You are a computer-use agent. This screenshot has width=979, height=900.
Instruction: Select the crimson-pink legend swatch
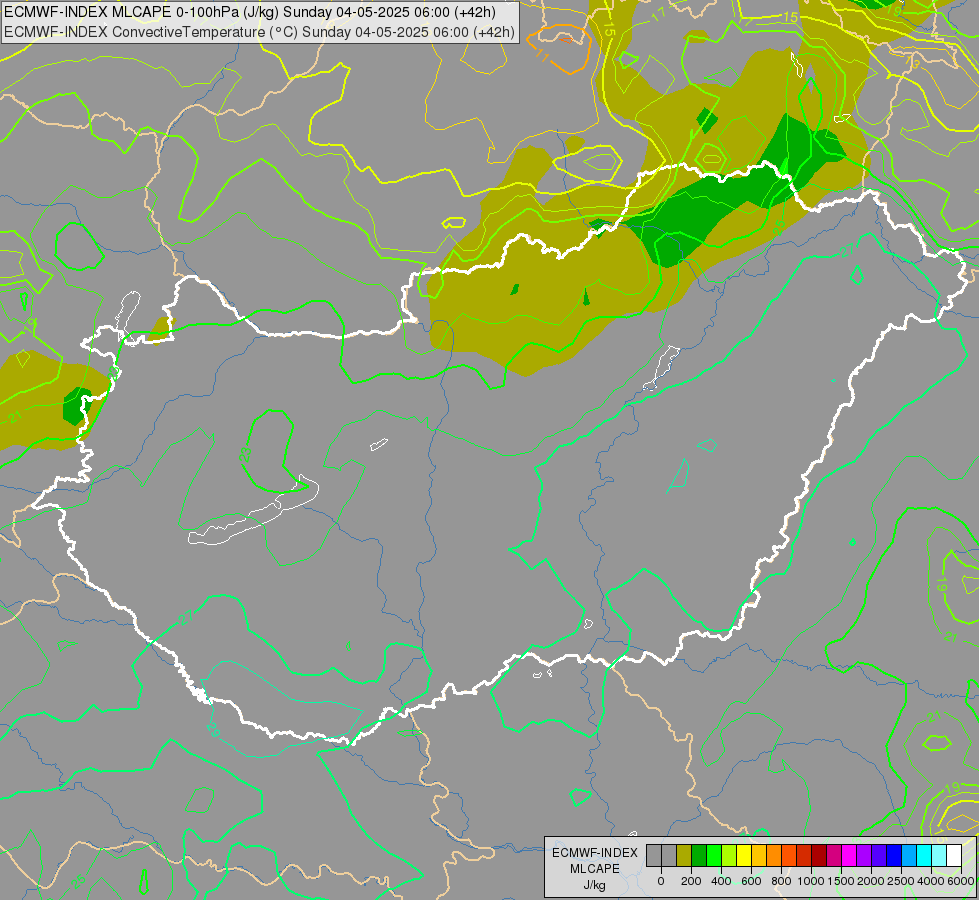point(834,856)
